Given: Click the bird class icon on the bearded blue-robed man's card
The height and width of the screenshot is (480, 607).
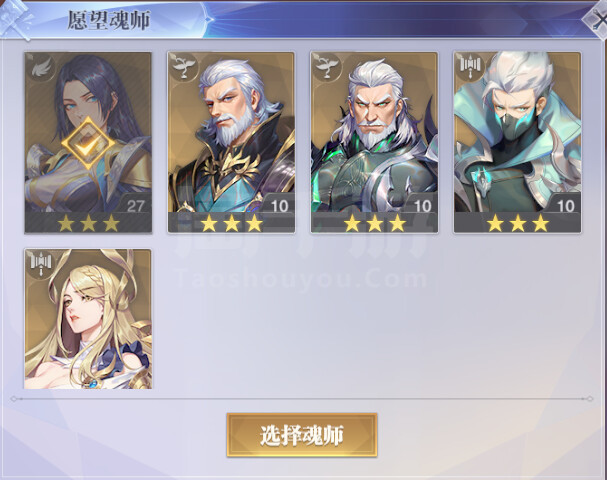Looking at the screenshot, I should pyautogui.click(x=183, y=67).
